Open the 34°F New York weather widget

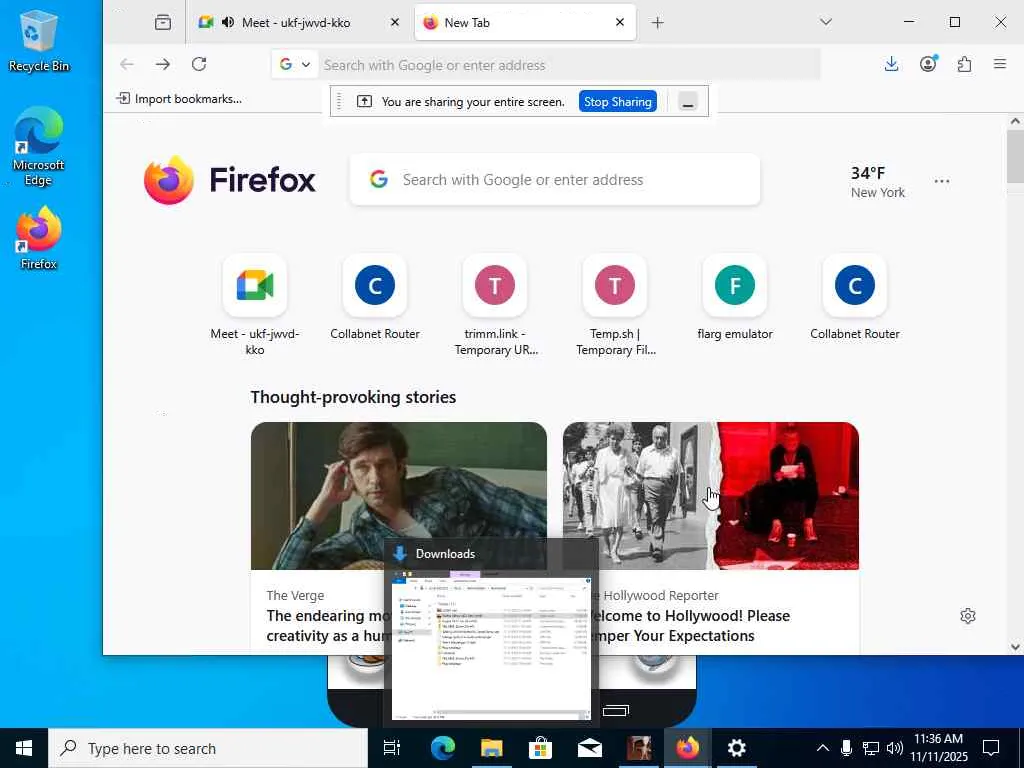[877, 182]
